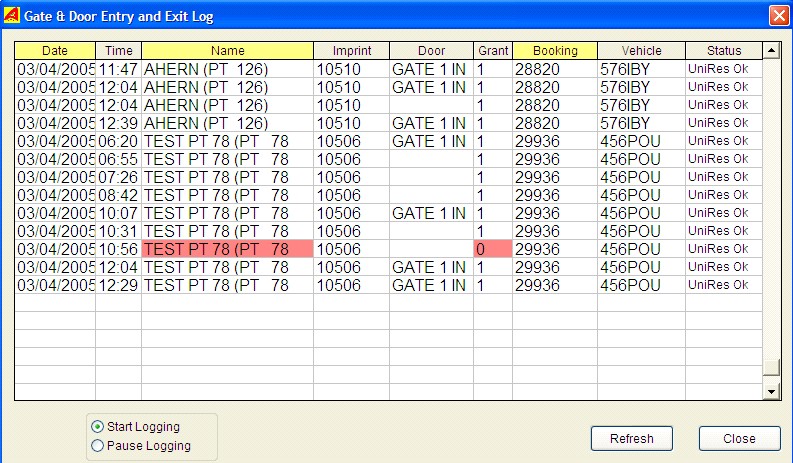This screenshot has width=793, height=463.
Task: Click imprint 10510 in the 11:47 row
Action: coord(351,69)
